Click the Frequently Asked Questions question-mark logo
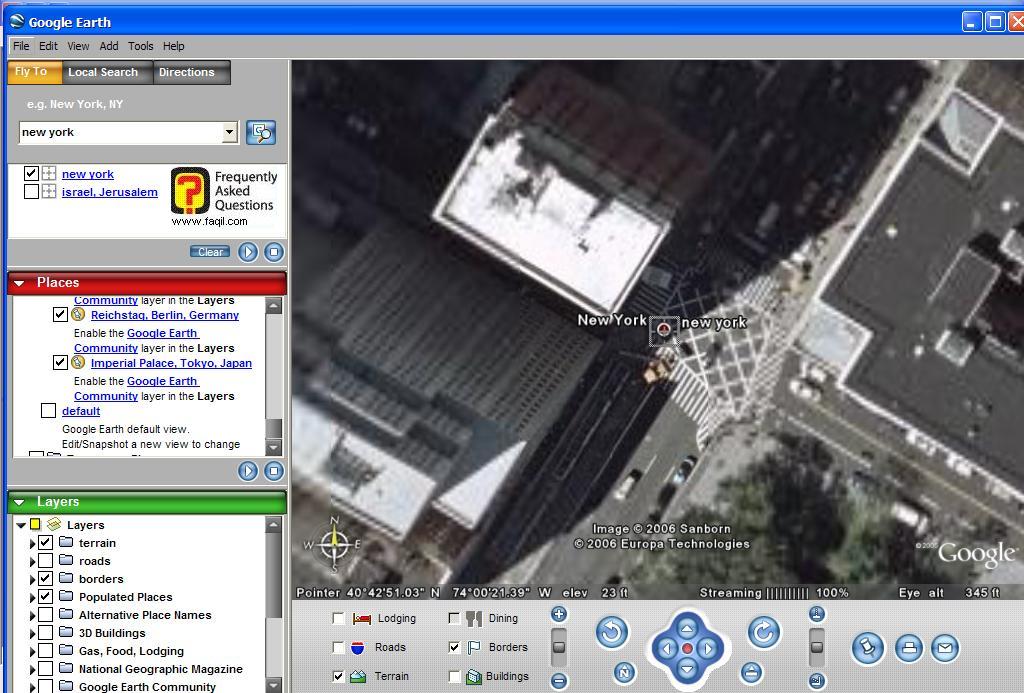1024x693 pixels. click(190, 191)
